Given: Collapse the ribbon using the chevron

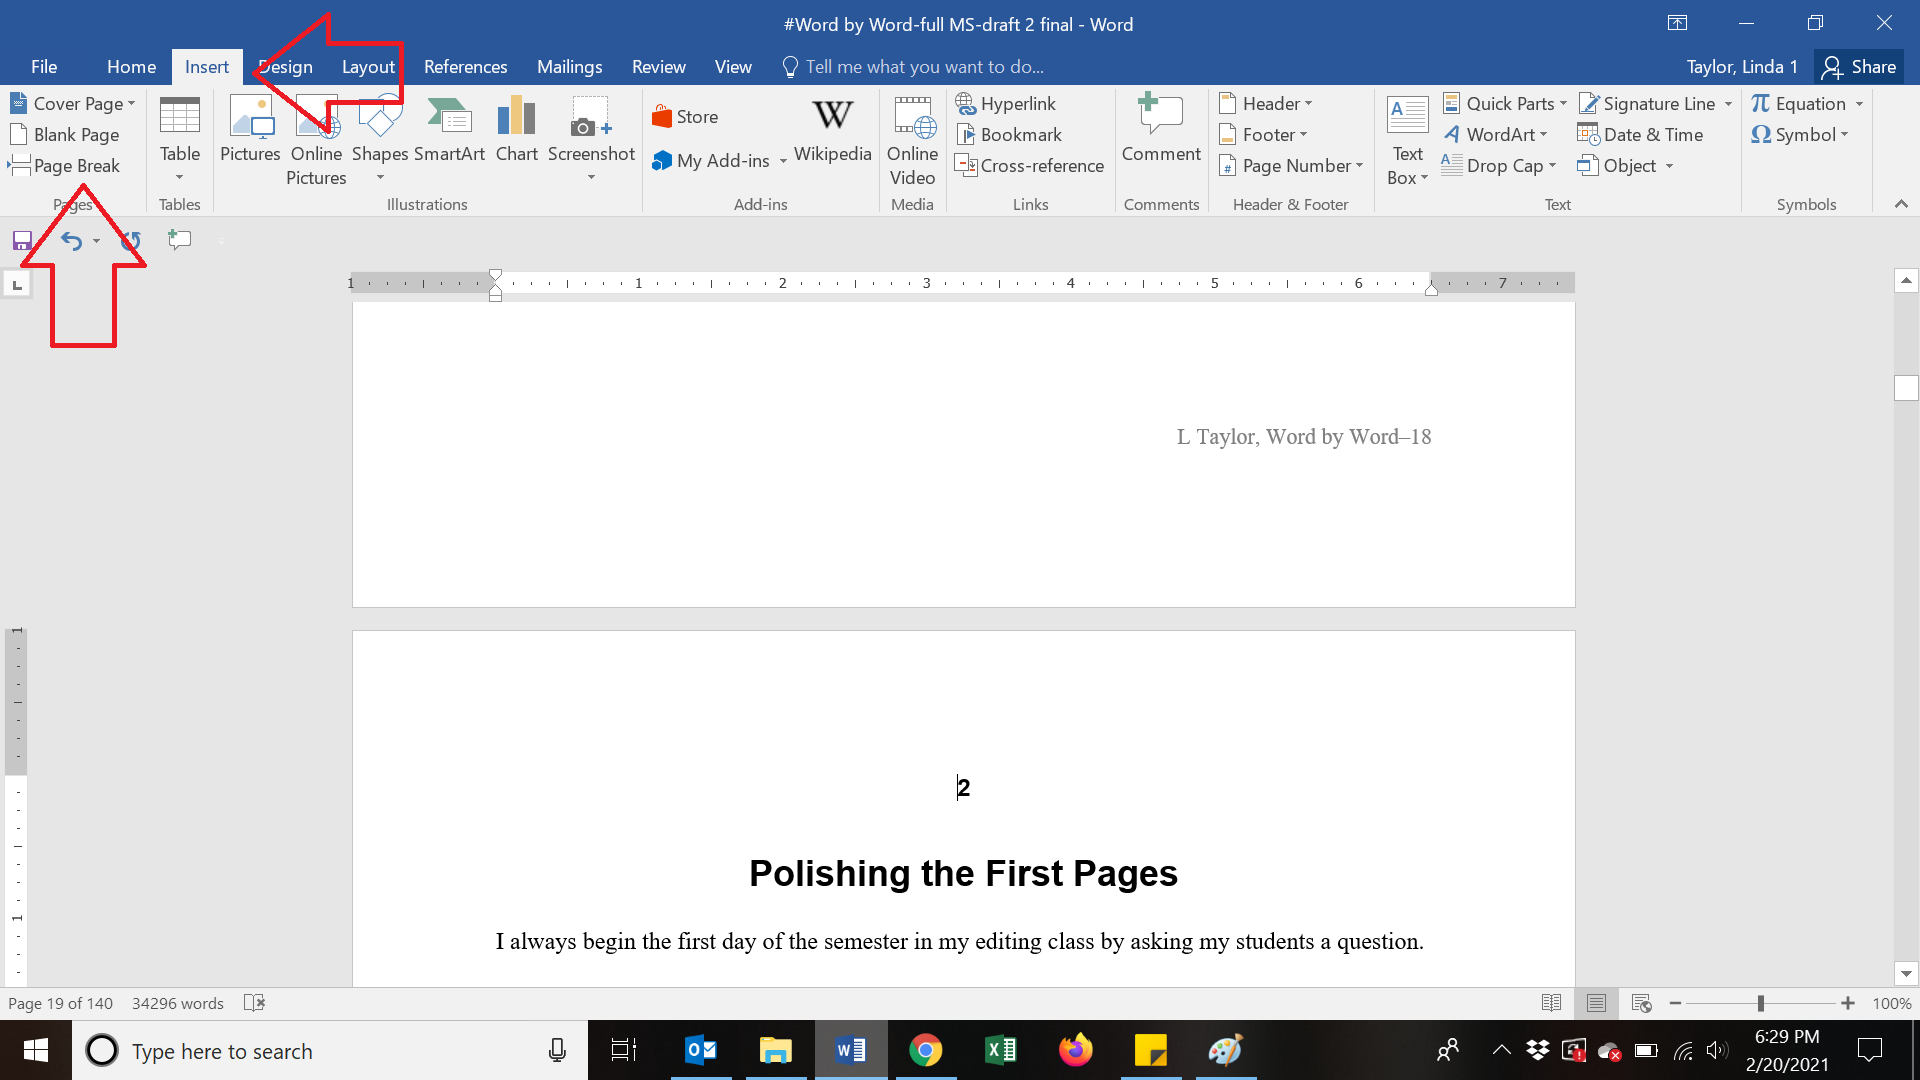Looking at the screenshot, I should 1901,204.
